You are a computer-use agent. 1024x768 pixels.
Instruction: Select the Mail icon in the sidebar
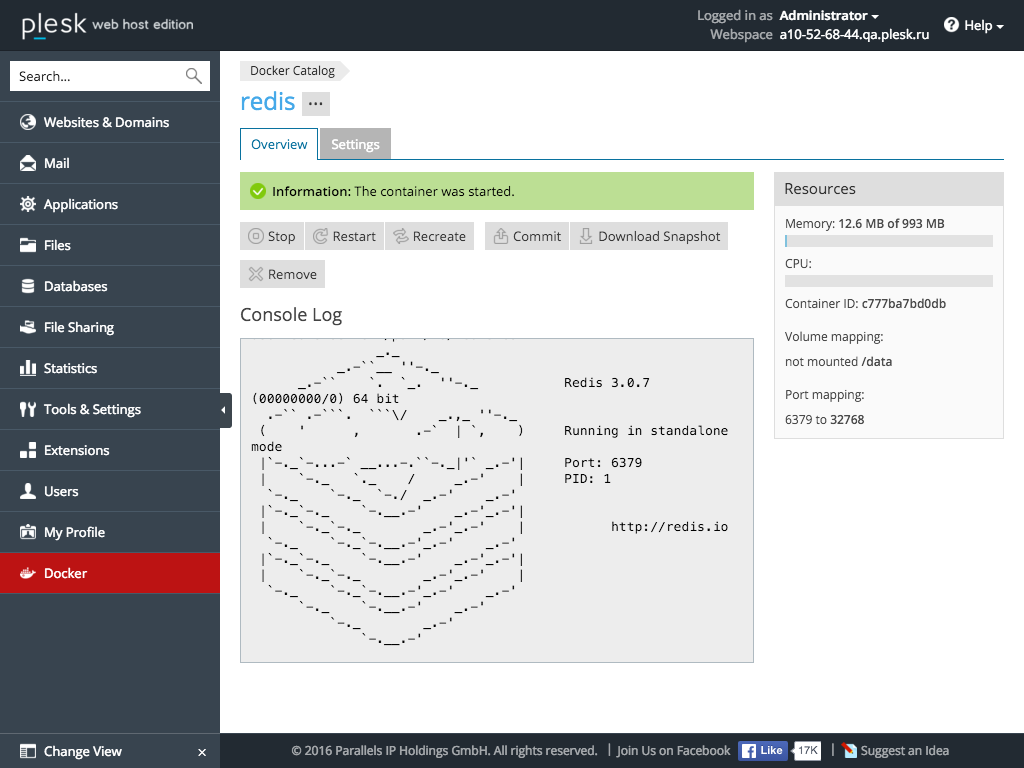pos(27,163)
